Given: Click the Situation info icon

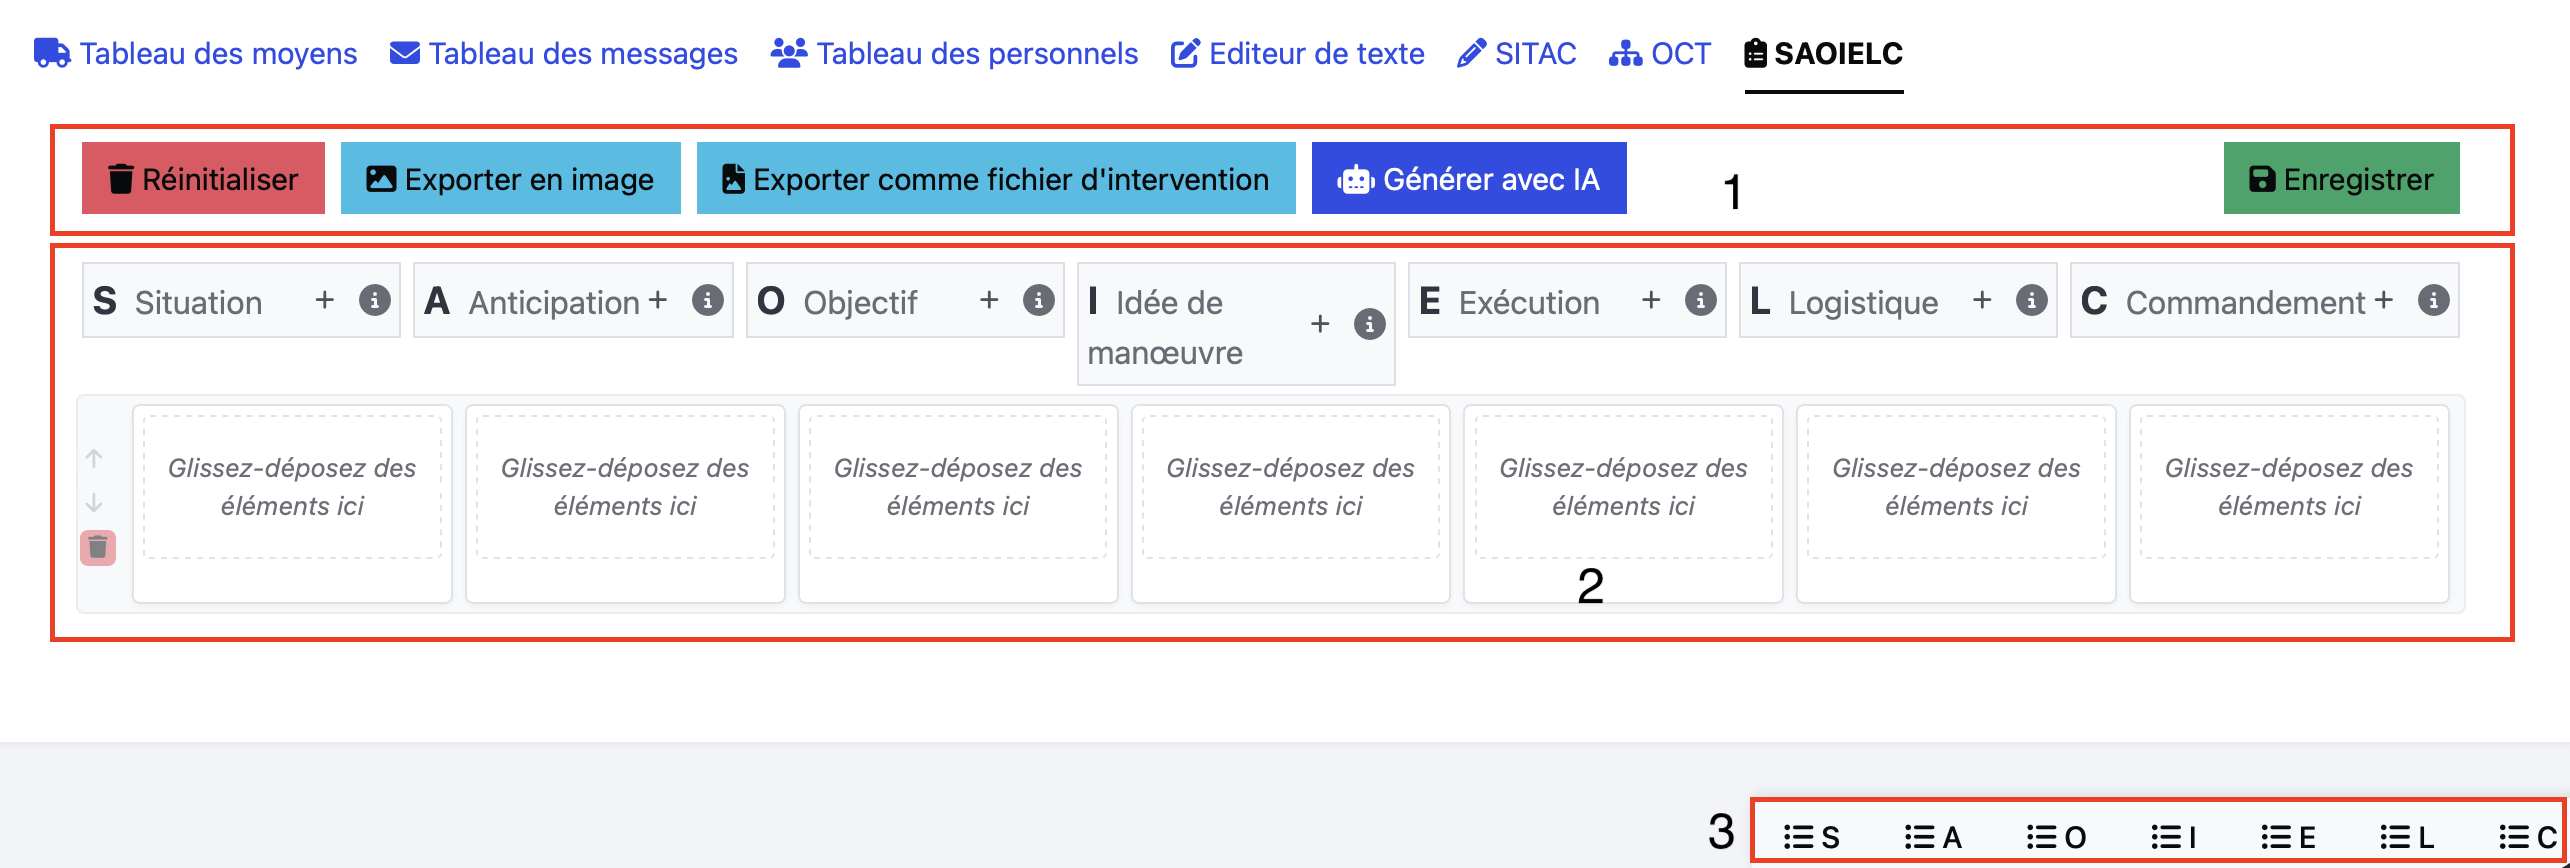Looking at the screenshot, I should point(375,300).
